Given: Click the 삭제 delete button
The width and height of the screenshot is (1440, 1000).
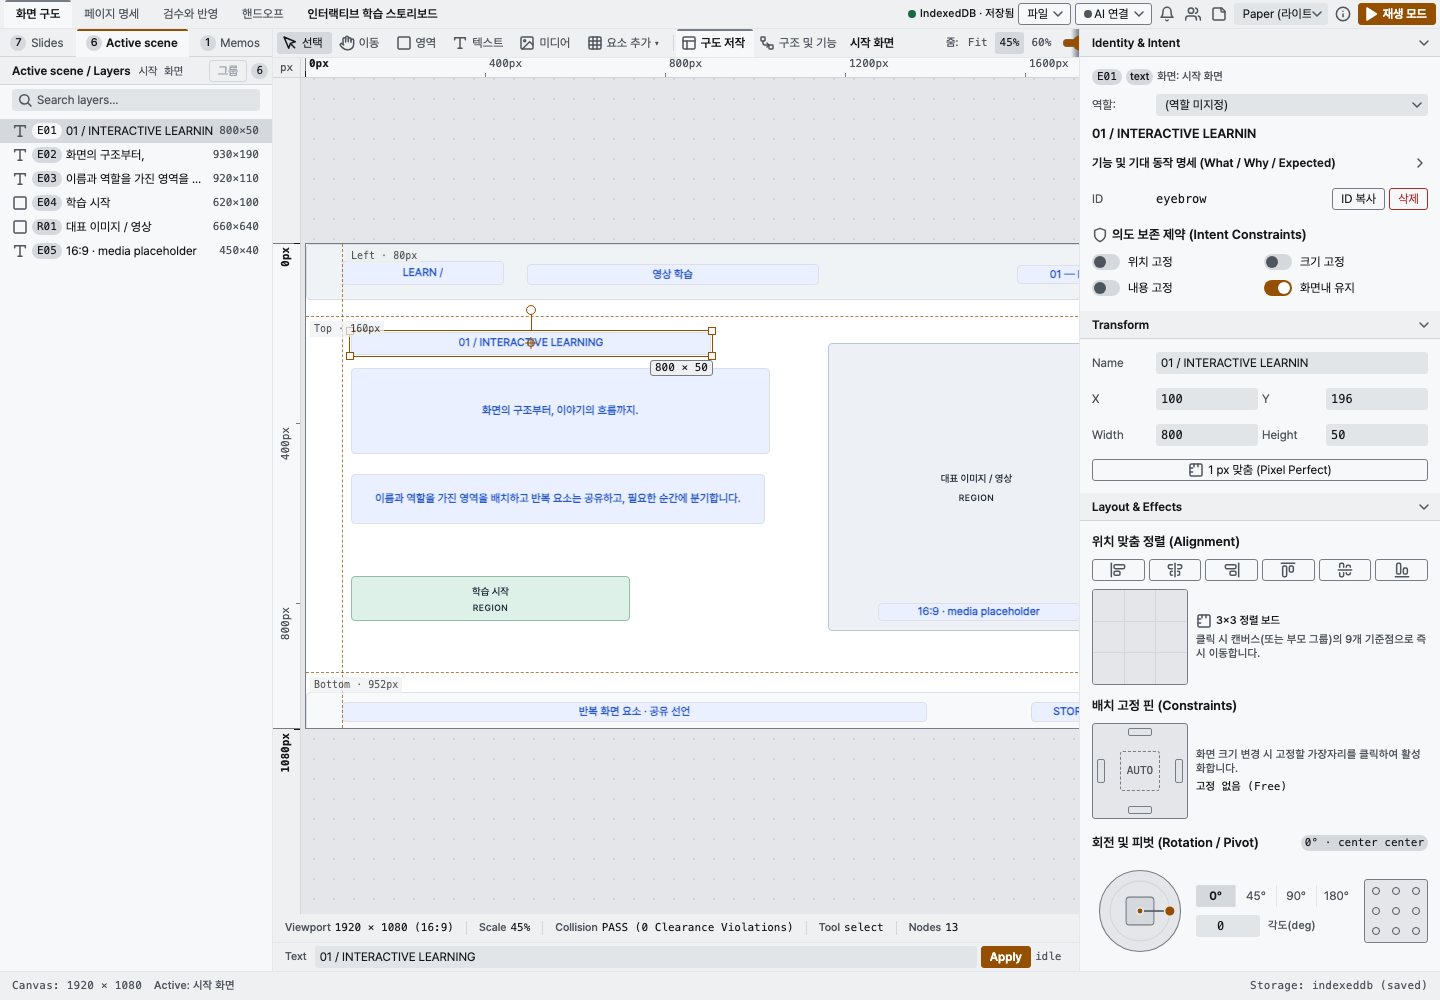Looking at the screenshot, I should click(x=1408, y=199).
